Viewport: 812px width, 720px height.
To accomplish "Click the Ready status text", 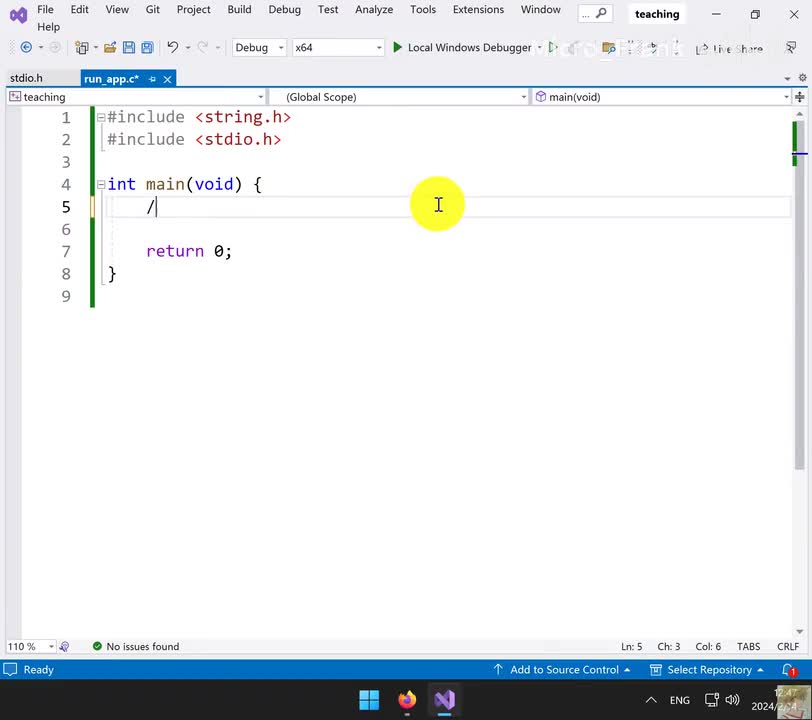I will point(38,670).
